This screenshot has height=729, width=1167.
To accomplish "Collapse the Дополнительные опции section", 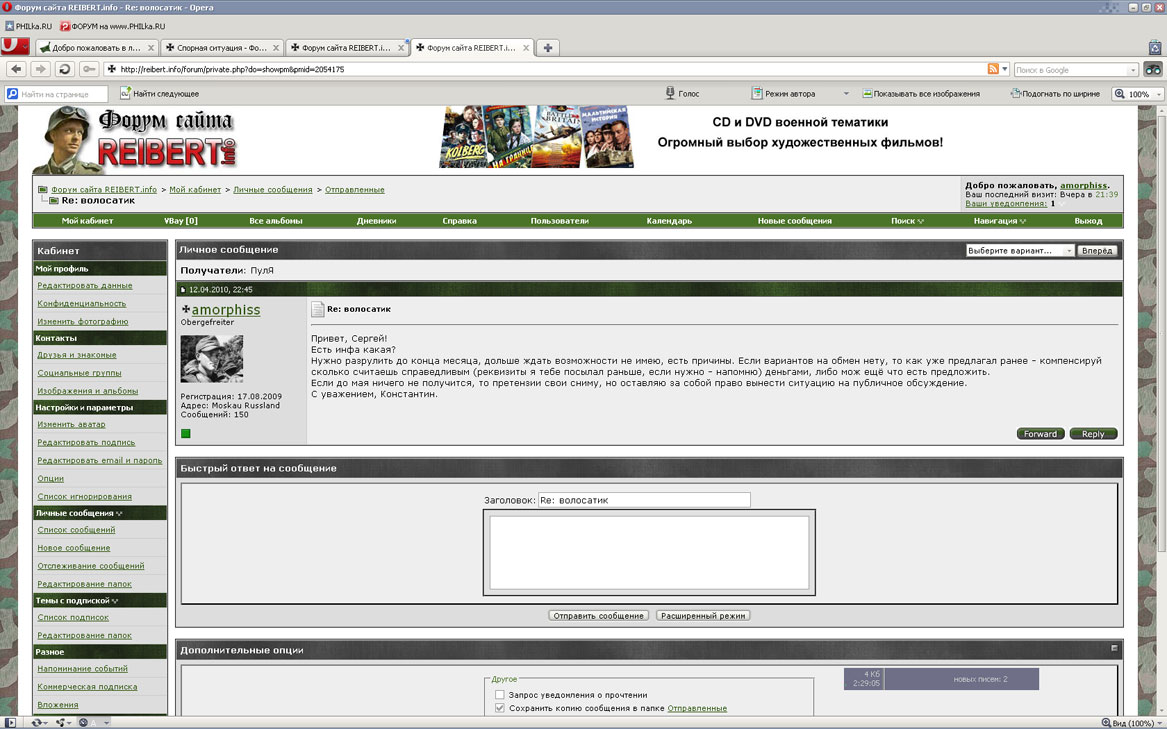I will [1114, 648].
